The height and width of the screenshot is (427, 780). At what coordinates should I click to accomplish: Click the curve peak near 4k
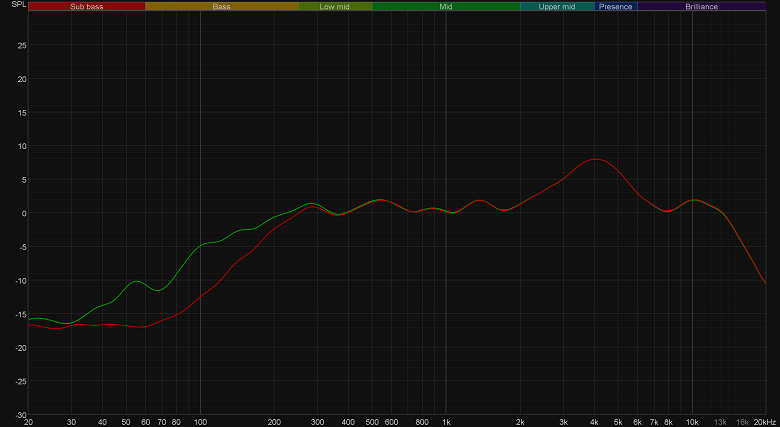595,159
